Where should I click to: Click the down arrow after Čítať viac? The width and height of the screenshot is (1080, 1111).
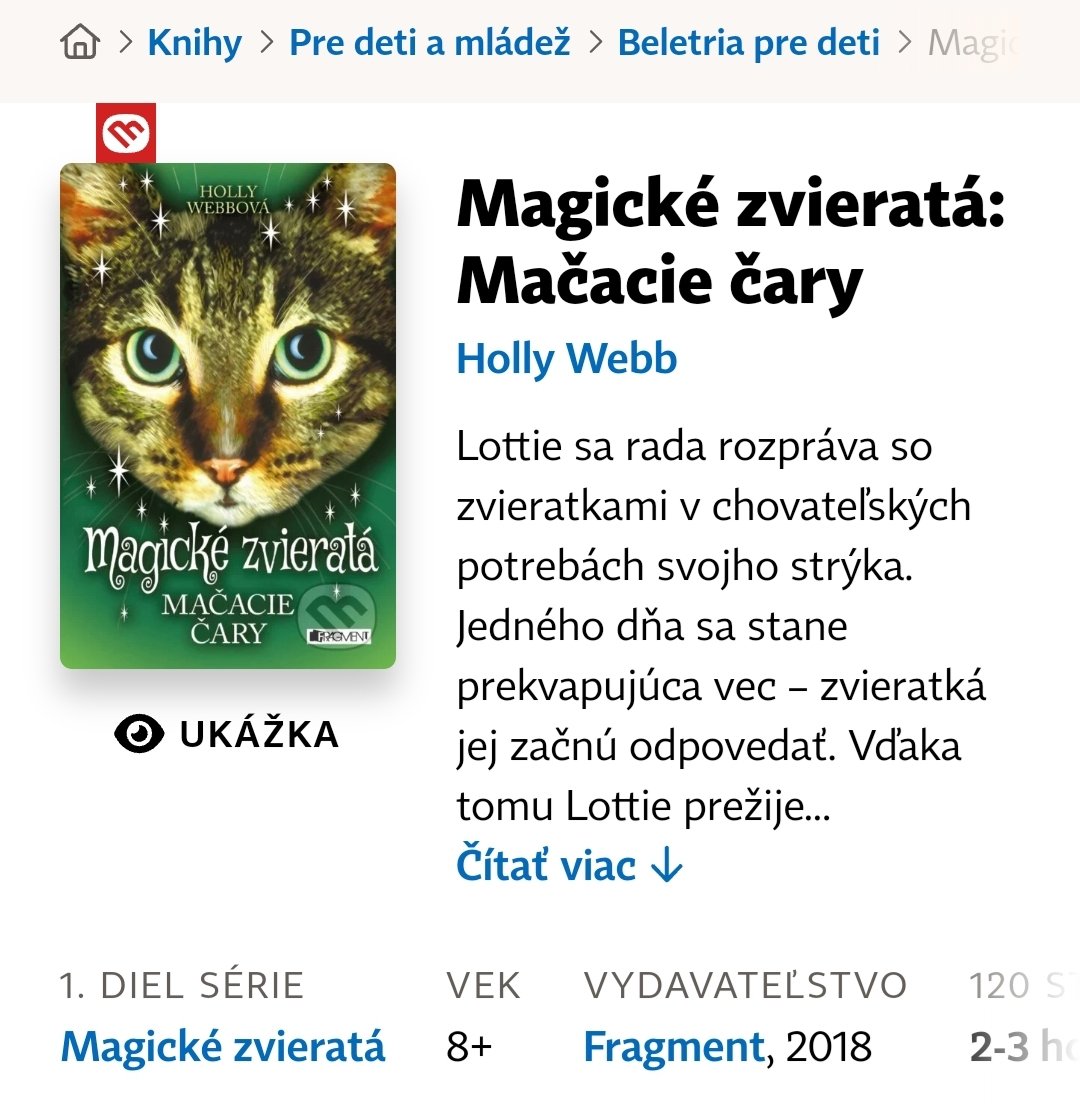tap(666, 864)
